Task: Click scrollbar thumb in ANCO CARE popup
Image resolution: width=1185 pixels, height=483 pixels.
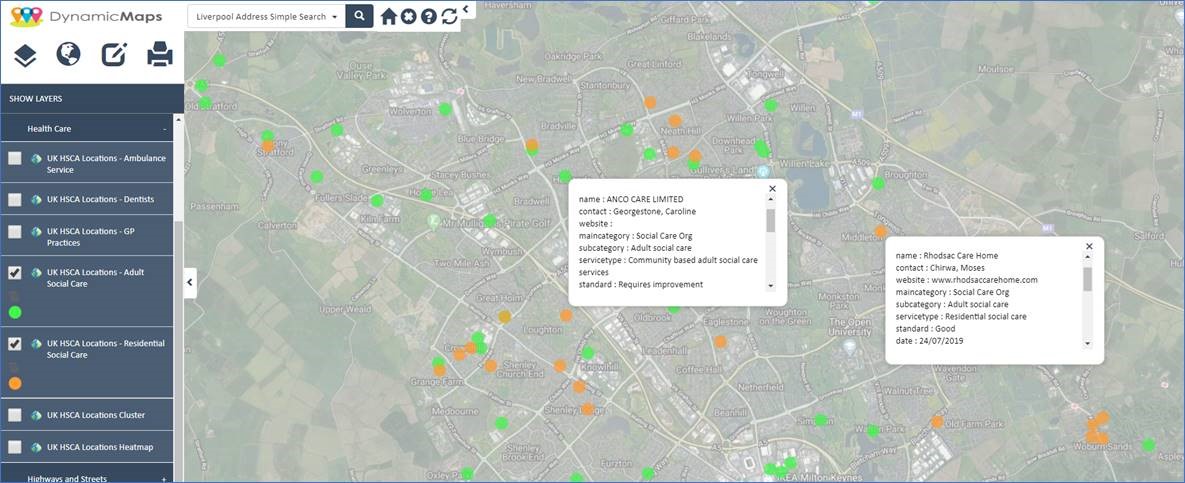Action: pyautogui.click(x=771, y=221)
